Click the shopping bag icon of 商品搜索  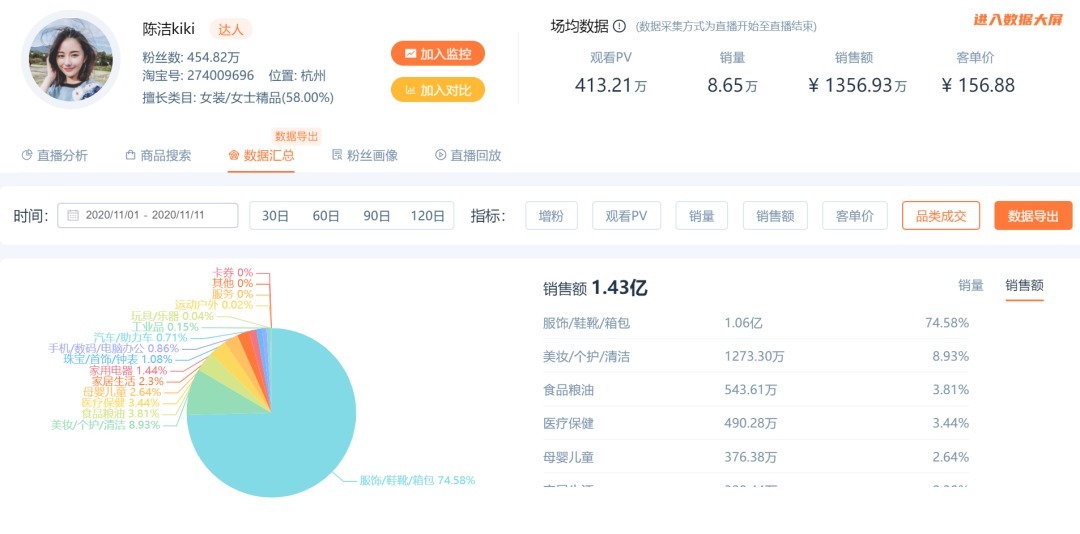click(x=130, y=155)
